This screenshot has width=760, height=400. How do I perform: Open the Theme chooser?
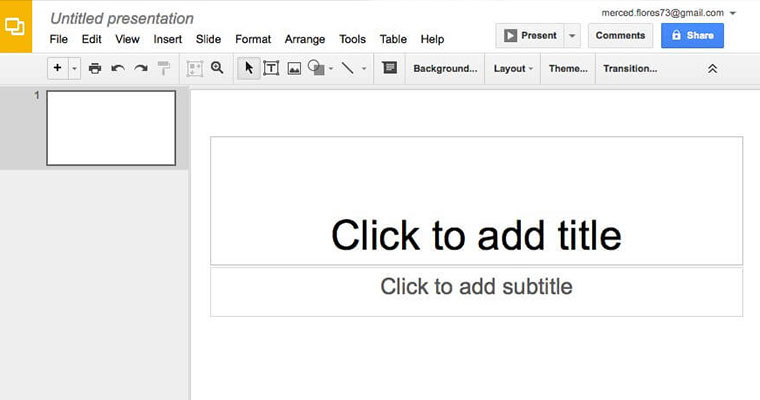[568, 68]
